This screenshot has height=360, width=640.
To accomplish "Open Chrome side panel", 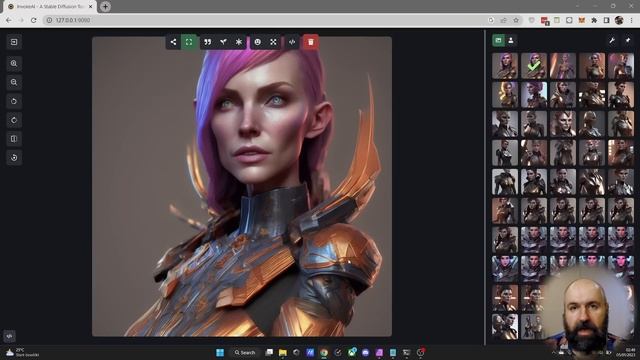I will 607,20.
